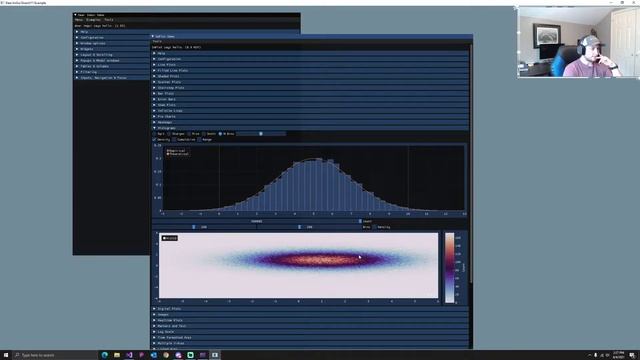
Task: Open Visual Studio from the taskbar
Action: point(129,355)
